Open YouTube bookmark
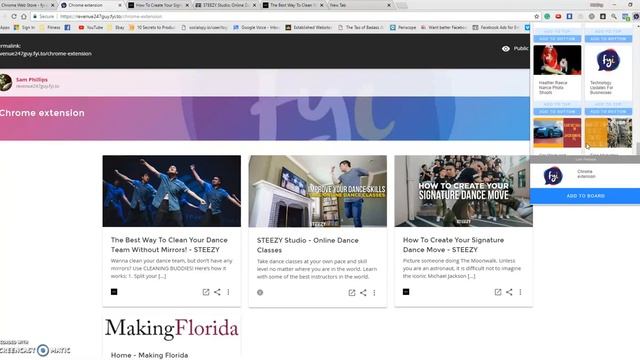Image resolution: width=640 pixels, height=360 pixels. (91, 27)
